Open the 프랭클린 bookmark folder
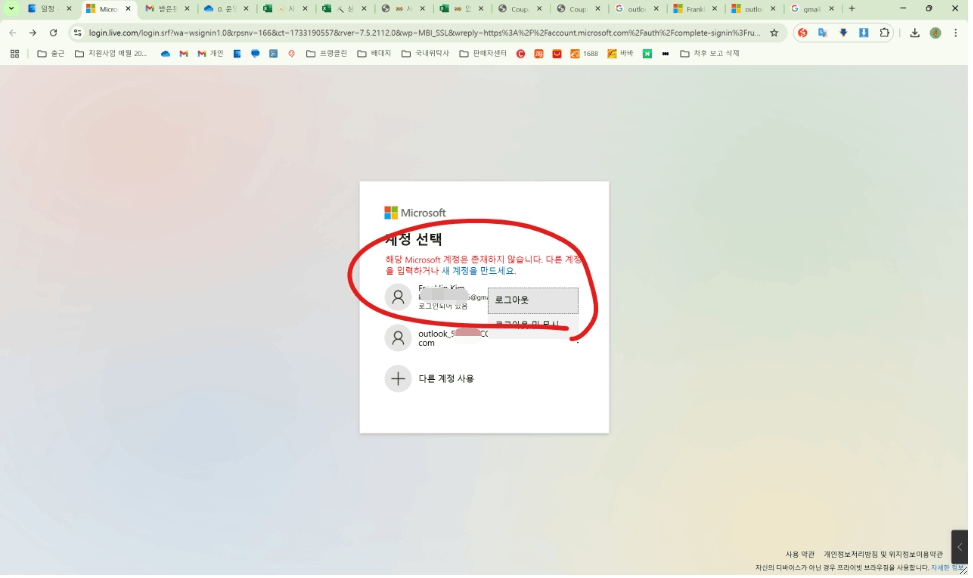The width and height of the screenshot is (973, 578). pos(328,54)
